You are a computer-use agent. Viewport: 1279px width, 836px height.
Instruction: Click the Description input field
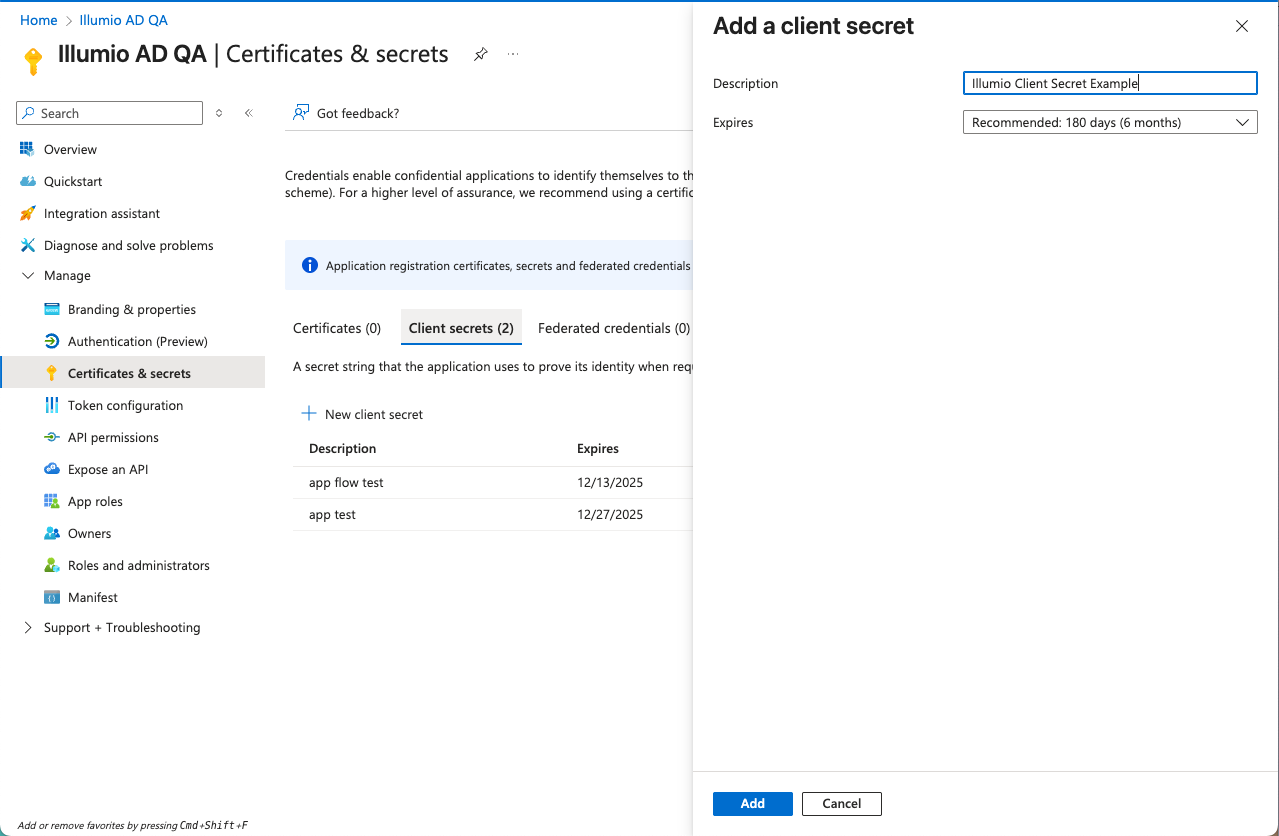coord(1110,83)
